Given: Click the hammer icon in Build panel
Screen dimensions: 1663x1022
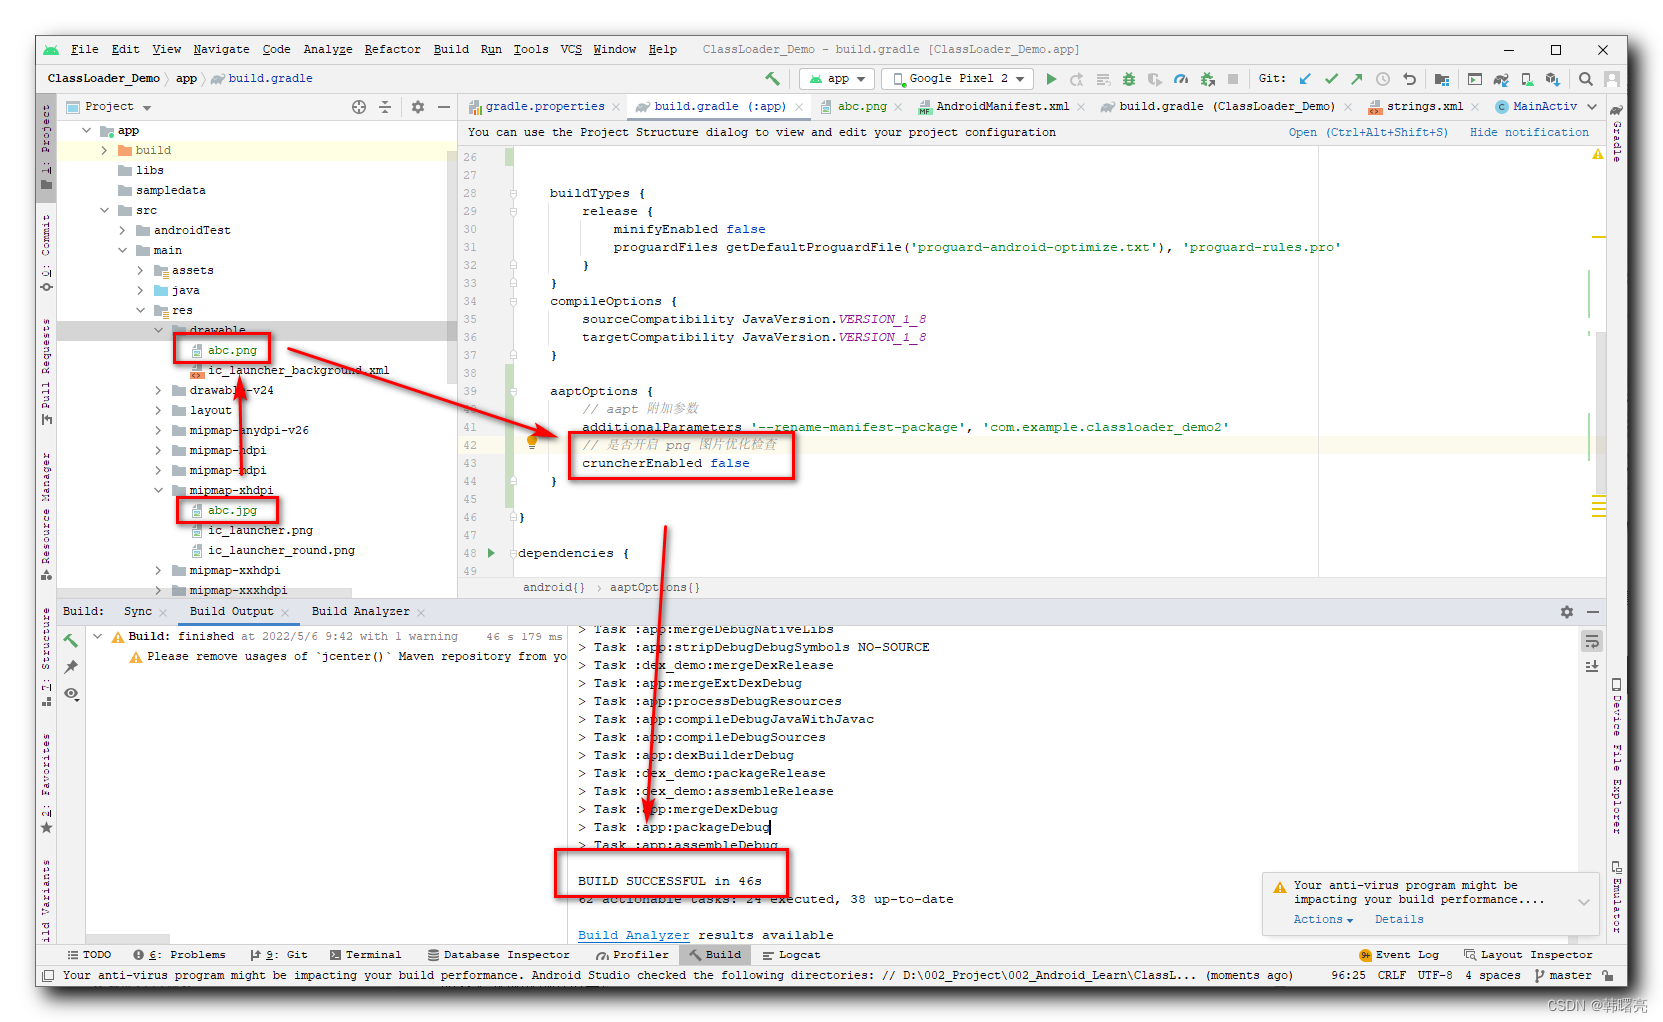Looking at the screenshot, I should click(x=70, y=640).
